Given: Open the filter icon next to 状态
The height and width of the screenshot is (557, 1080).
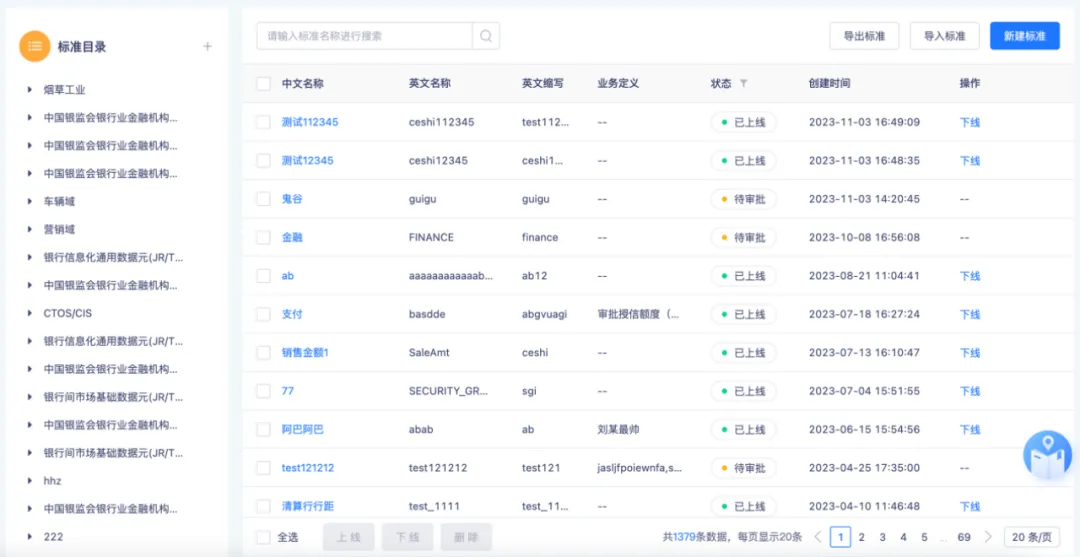Looking at the screenshot, I should coord(743,84).
